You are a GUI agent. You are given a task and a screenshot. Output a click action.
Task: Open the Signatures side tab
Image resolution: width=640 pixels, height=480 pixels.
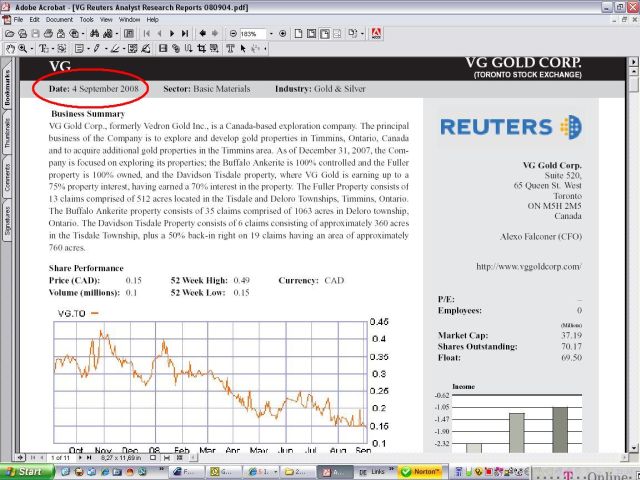tap(7, 221)
